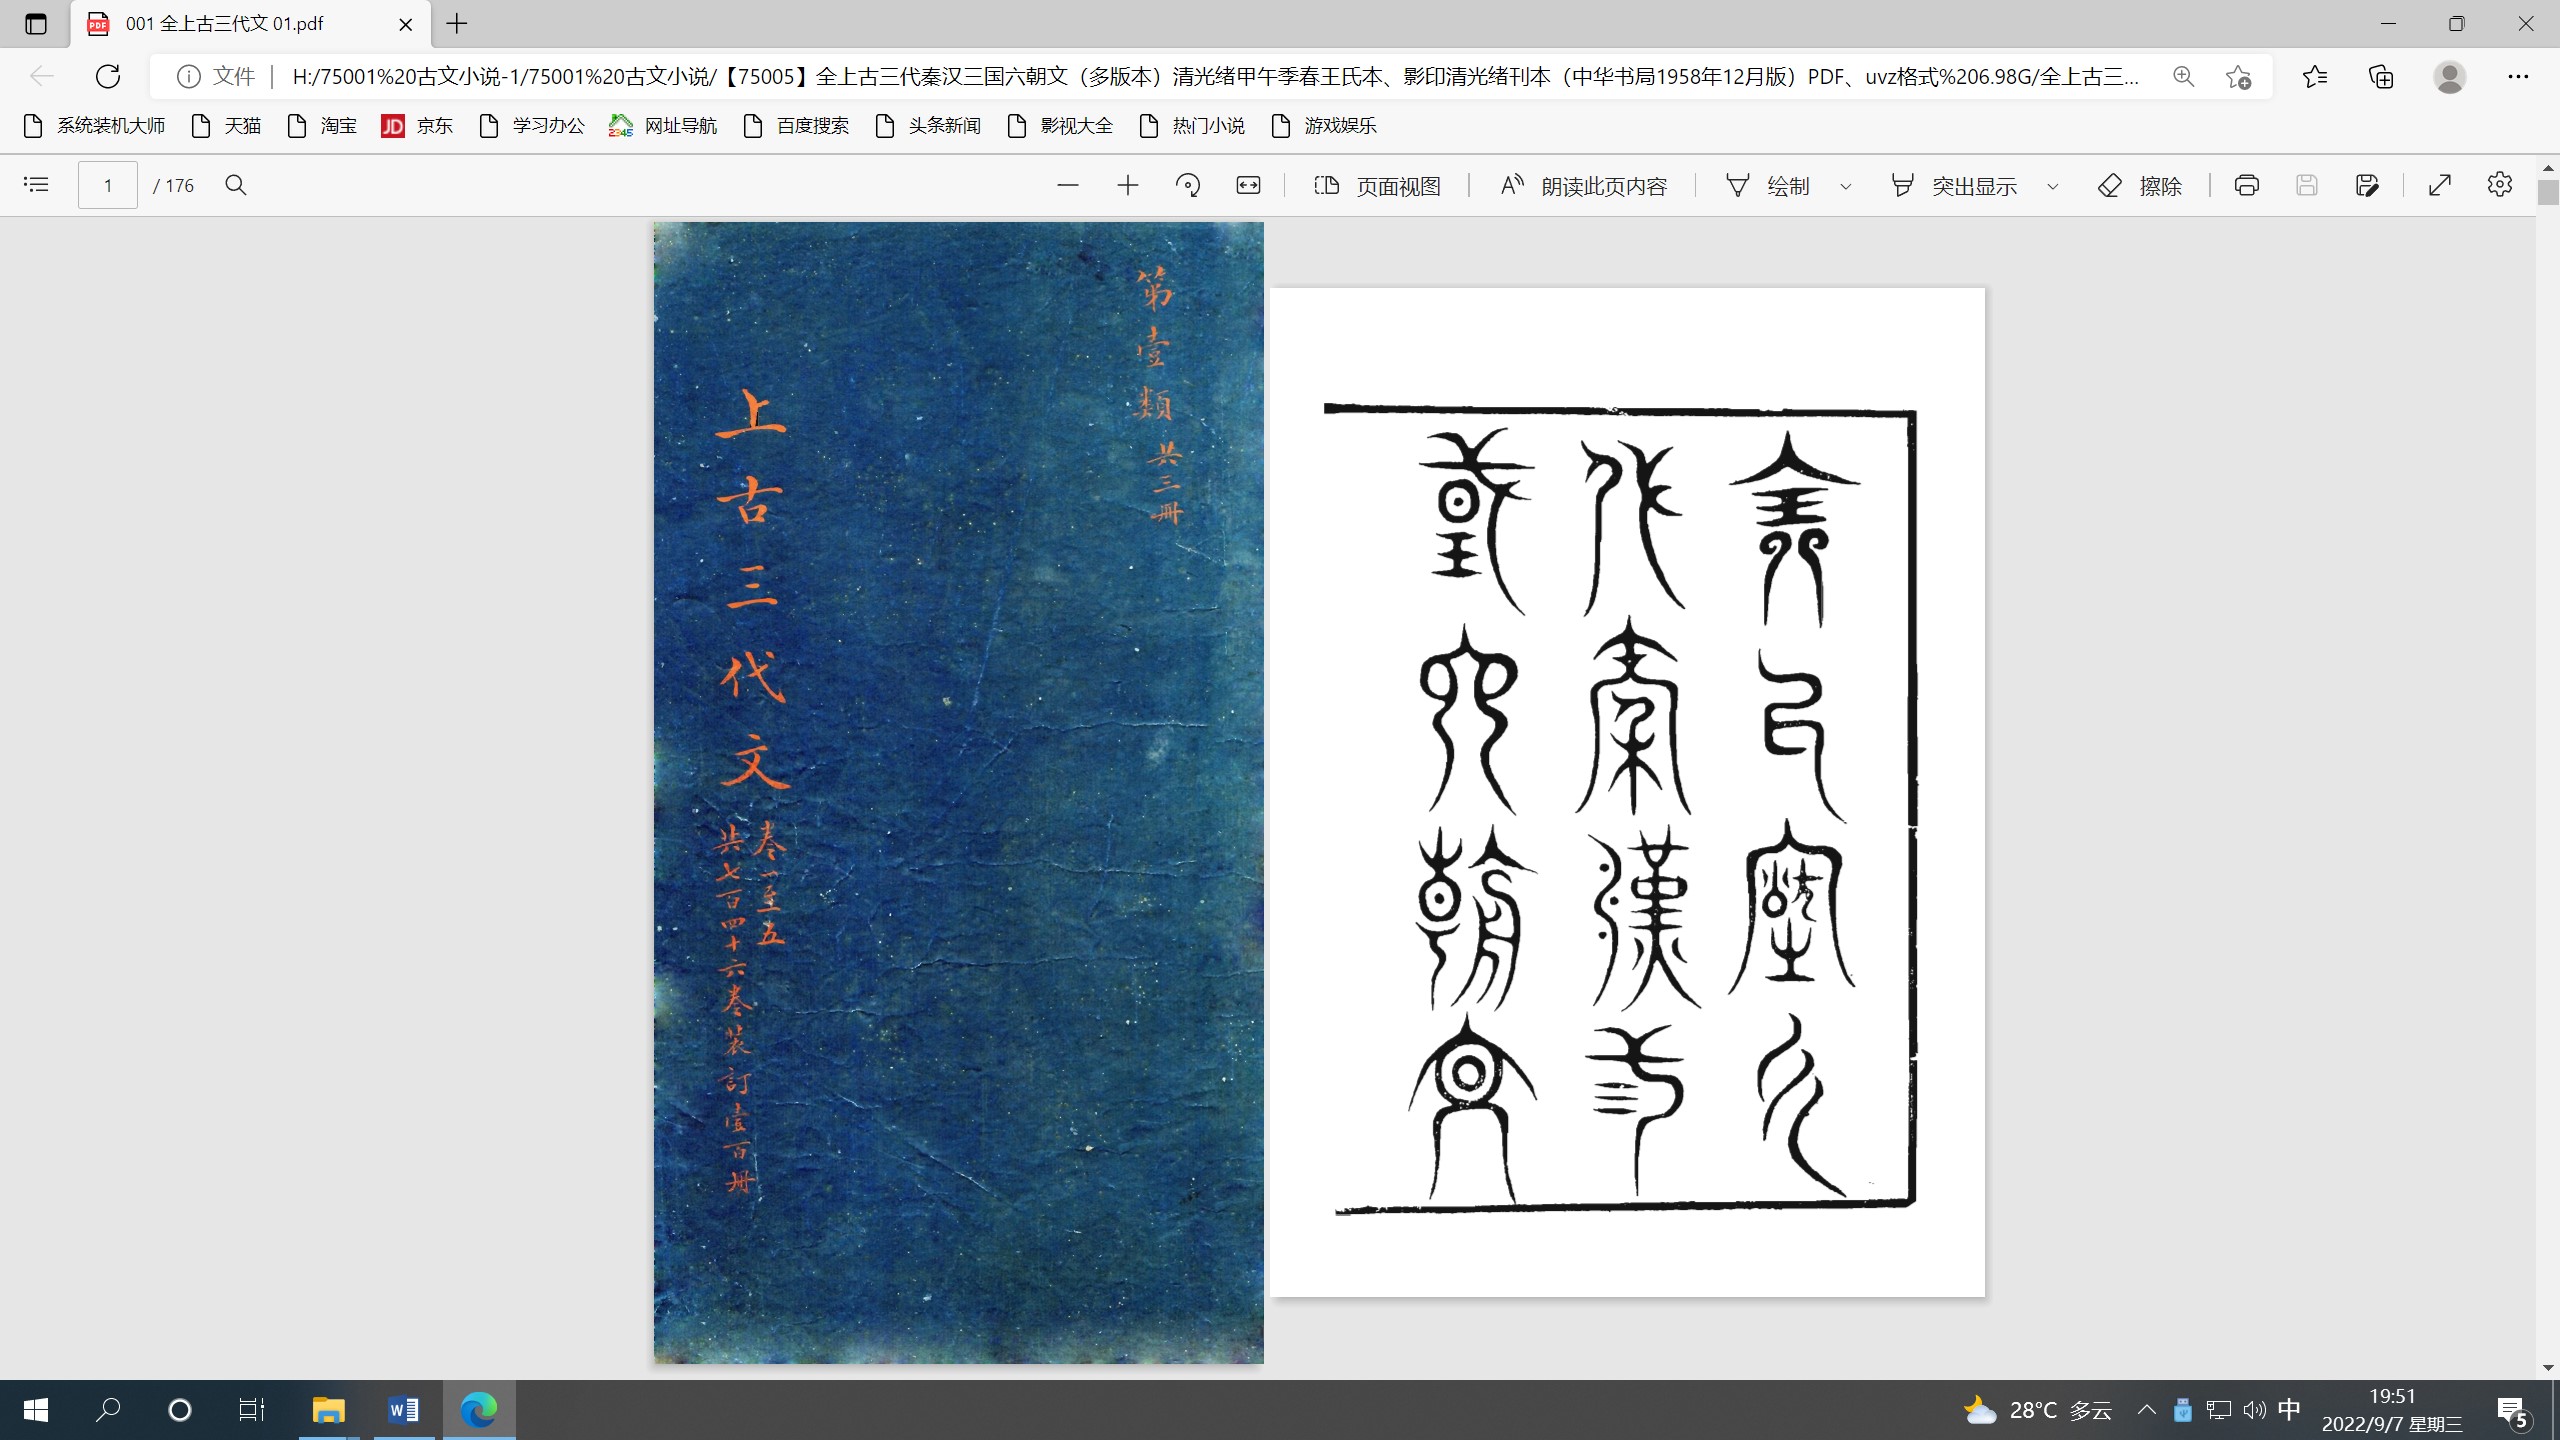The width and height of the screenshot is (2560, 1440).
Task: Open Windows taskbar search
Action: tap(108, 1410)
